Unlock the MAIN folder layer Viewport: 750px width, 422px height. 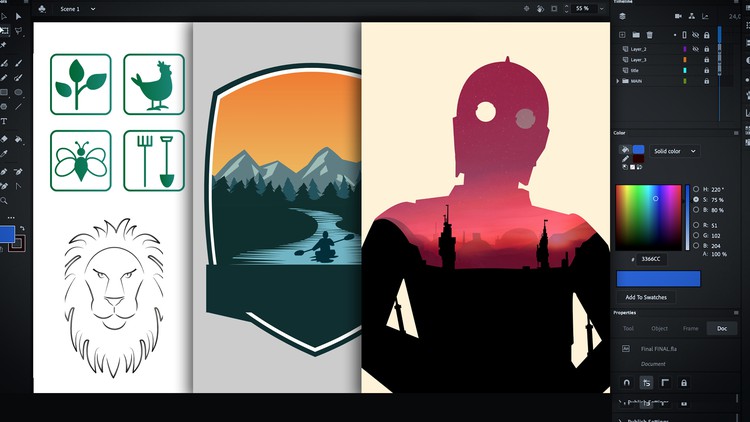(x=706, y=81)
